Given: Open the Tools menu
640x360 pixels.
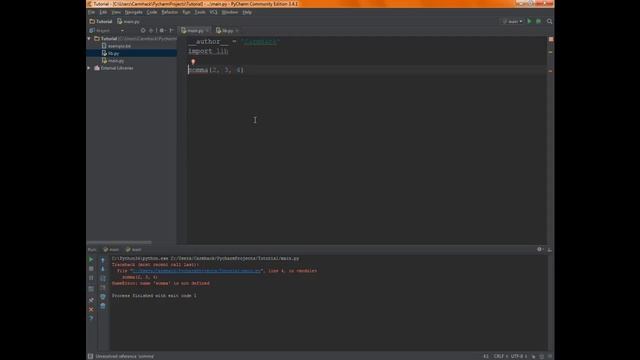Looking at the screenshot, I should pyautogui.click(x=200, y=12).
